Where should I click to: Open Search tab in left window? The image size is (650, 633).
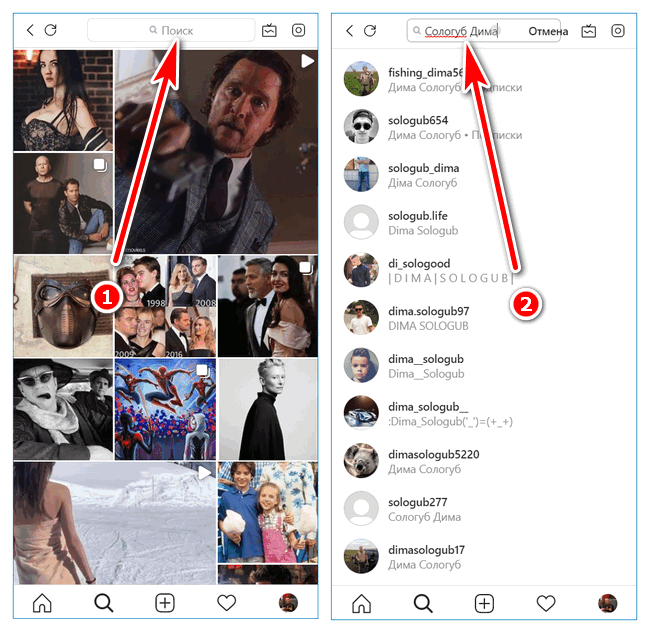(104, 603)
